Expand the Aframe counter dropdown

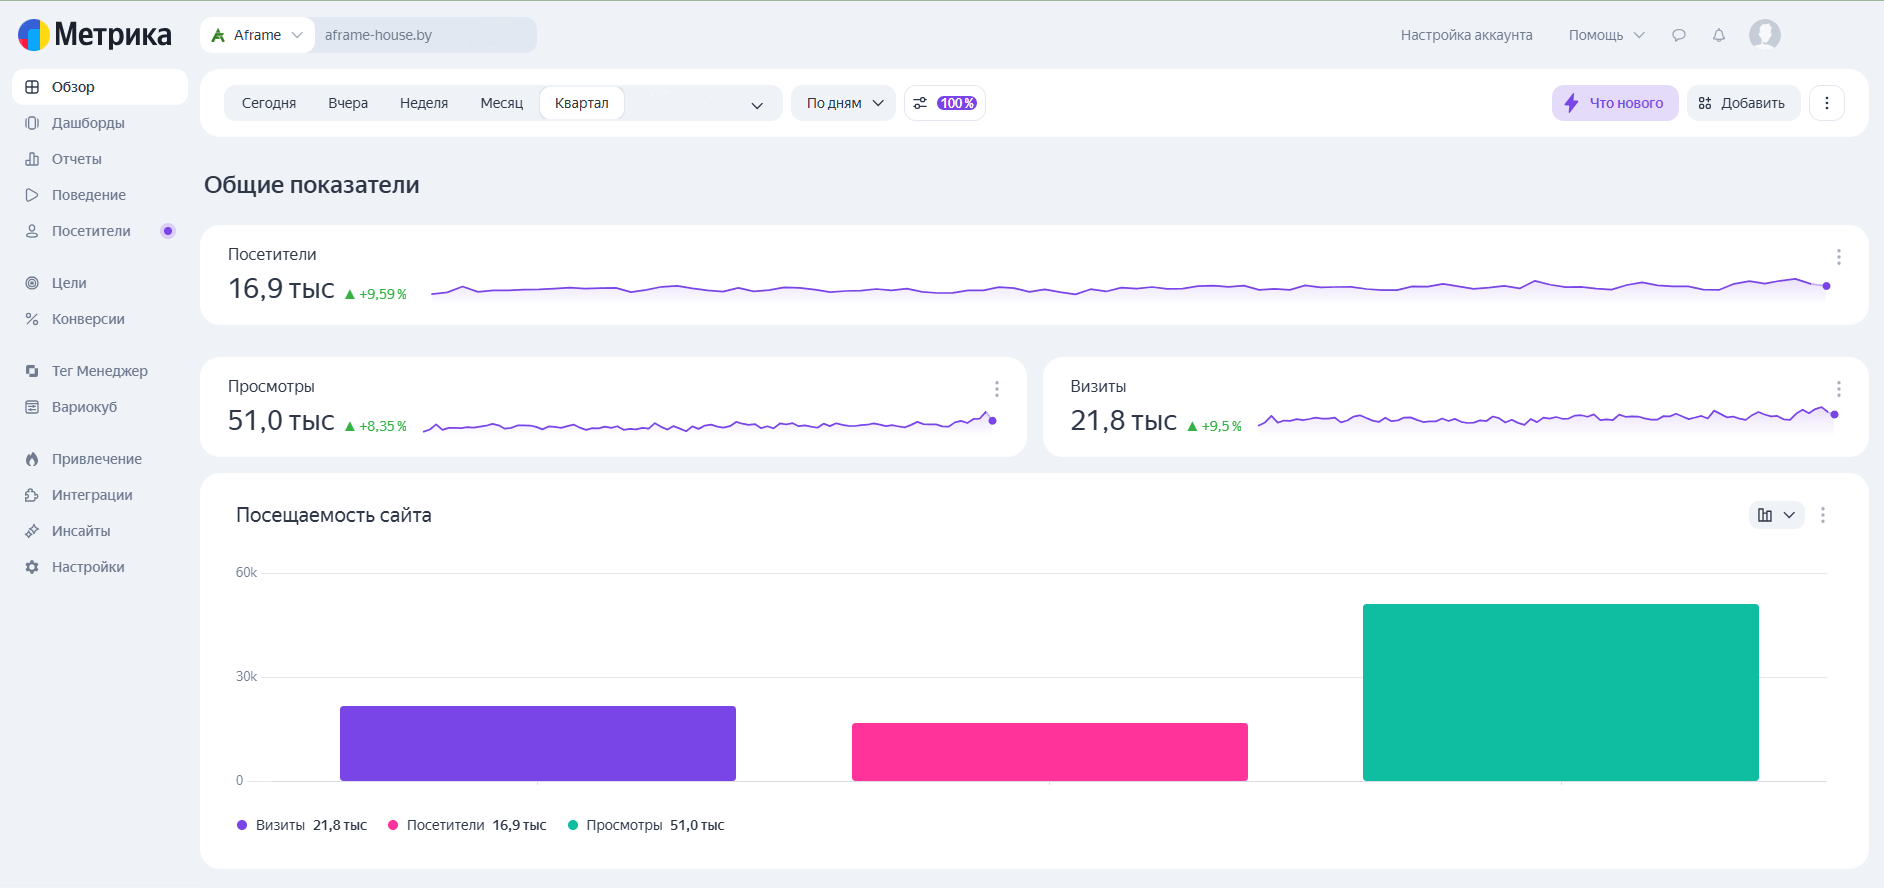click(257, 35)
